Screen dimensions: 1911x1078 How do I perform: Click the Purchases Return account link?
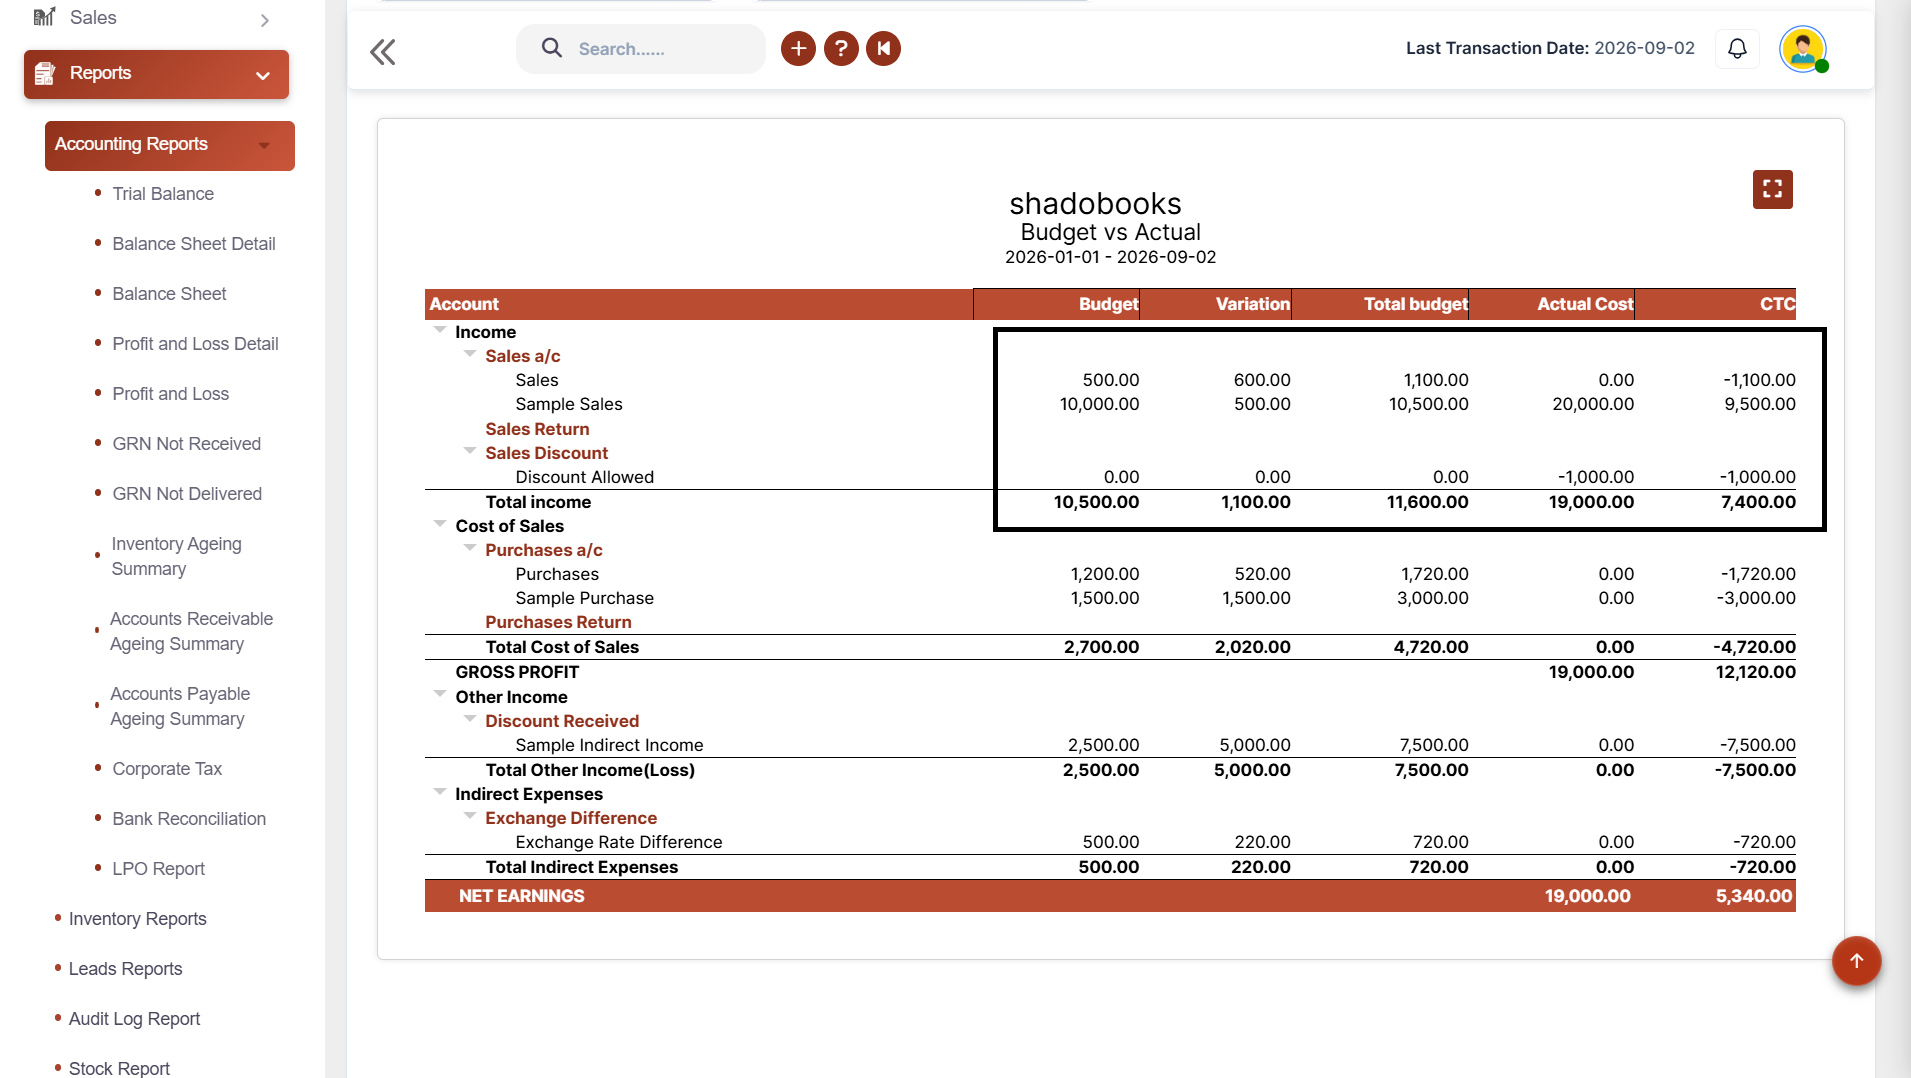click(558, 622)
